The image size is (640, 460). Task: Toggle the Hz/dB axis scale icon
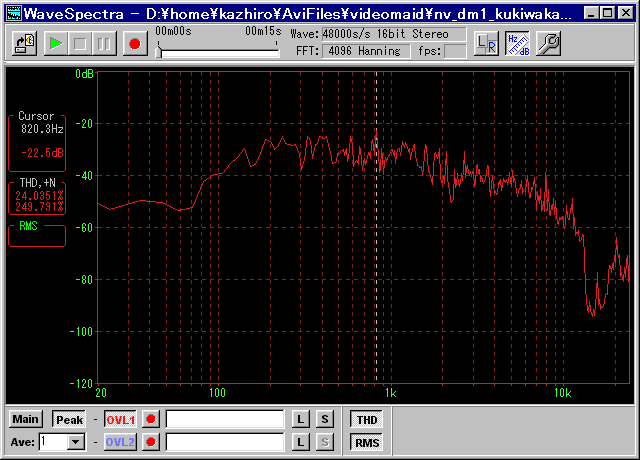click(517, 42)
